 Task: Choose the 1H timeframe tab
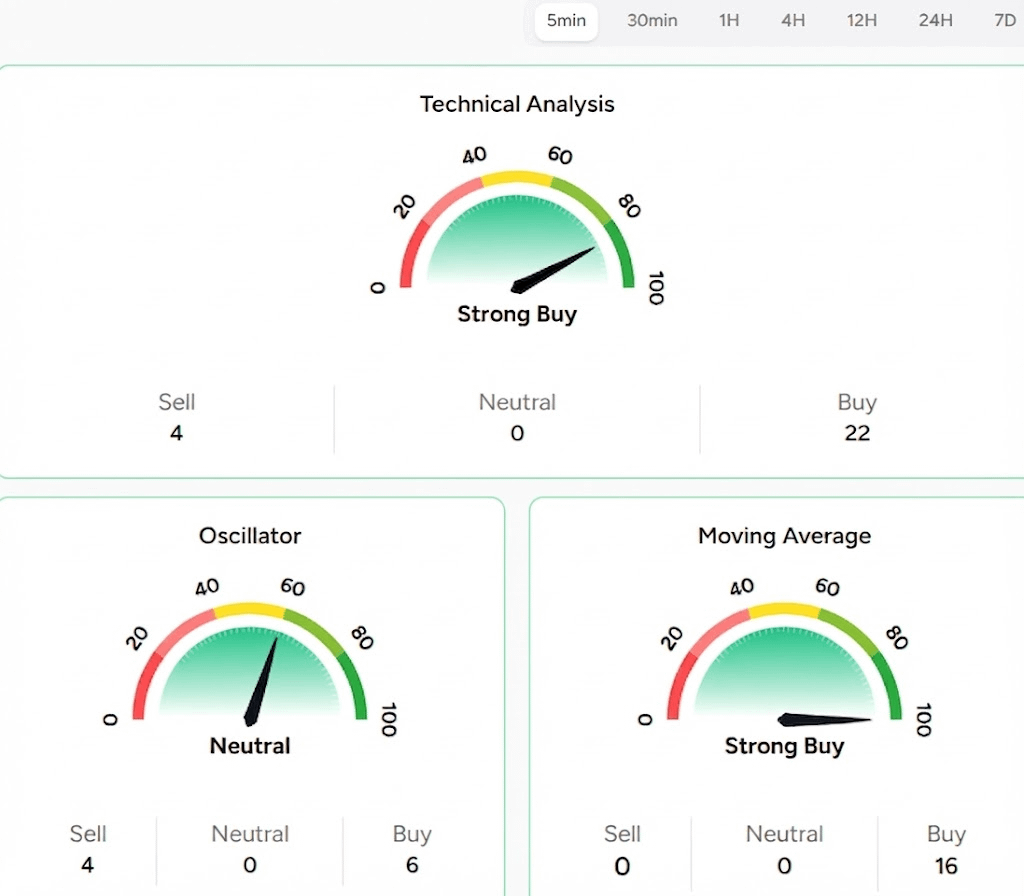(729, 21)
